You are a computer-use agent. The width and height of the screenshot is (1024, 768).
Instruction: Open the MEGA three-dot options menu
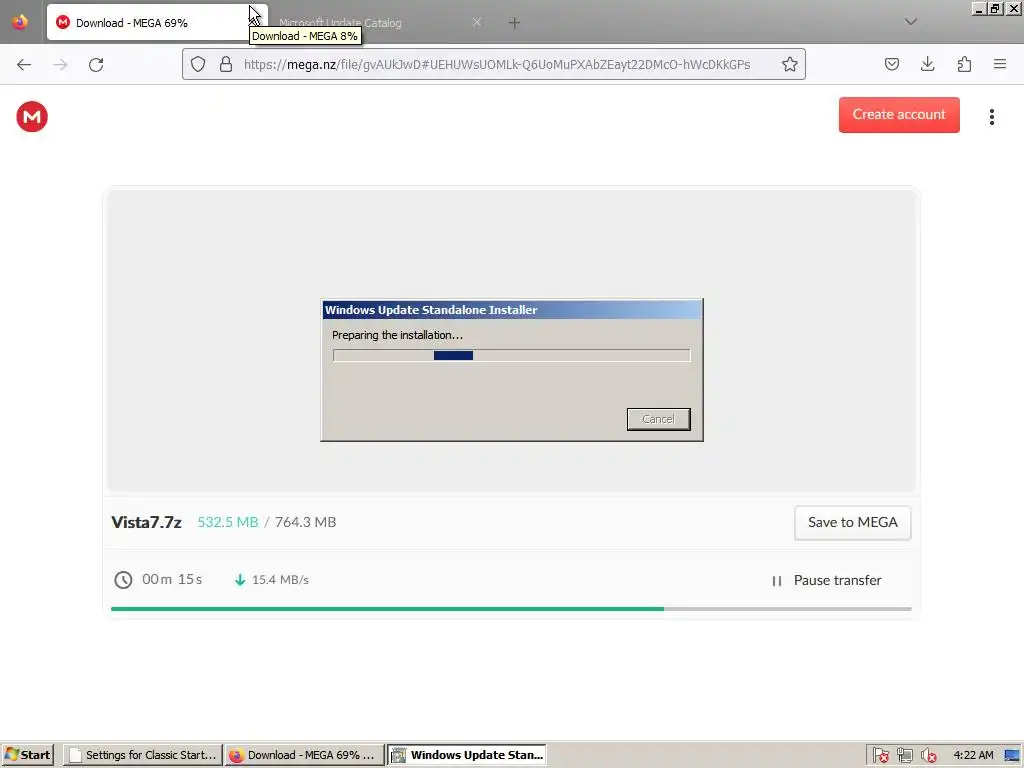point(991,117)
